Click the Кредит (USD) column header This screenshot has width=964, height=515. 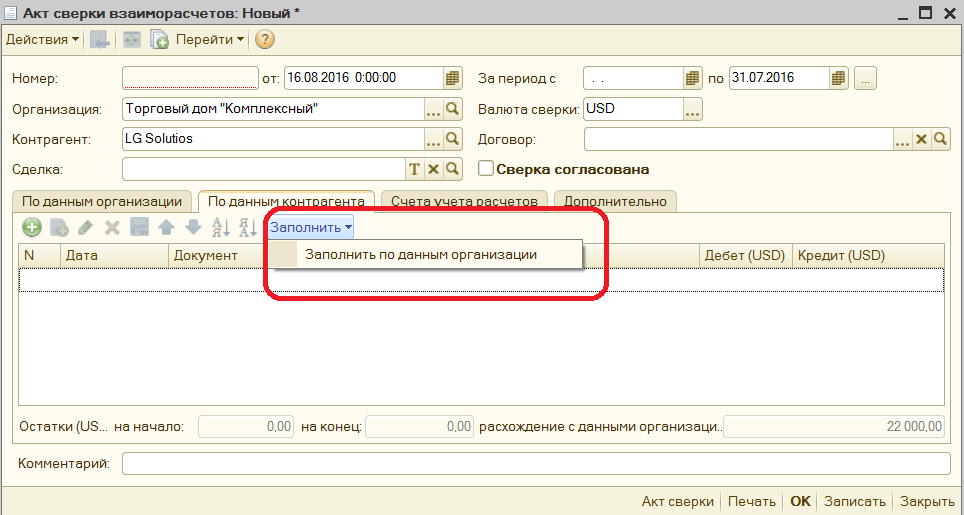pyautogui.click(x=868, y=256)
